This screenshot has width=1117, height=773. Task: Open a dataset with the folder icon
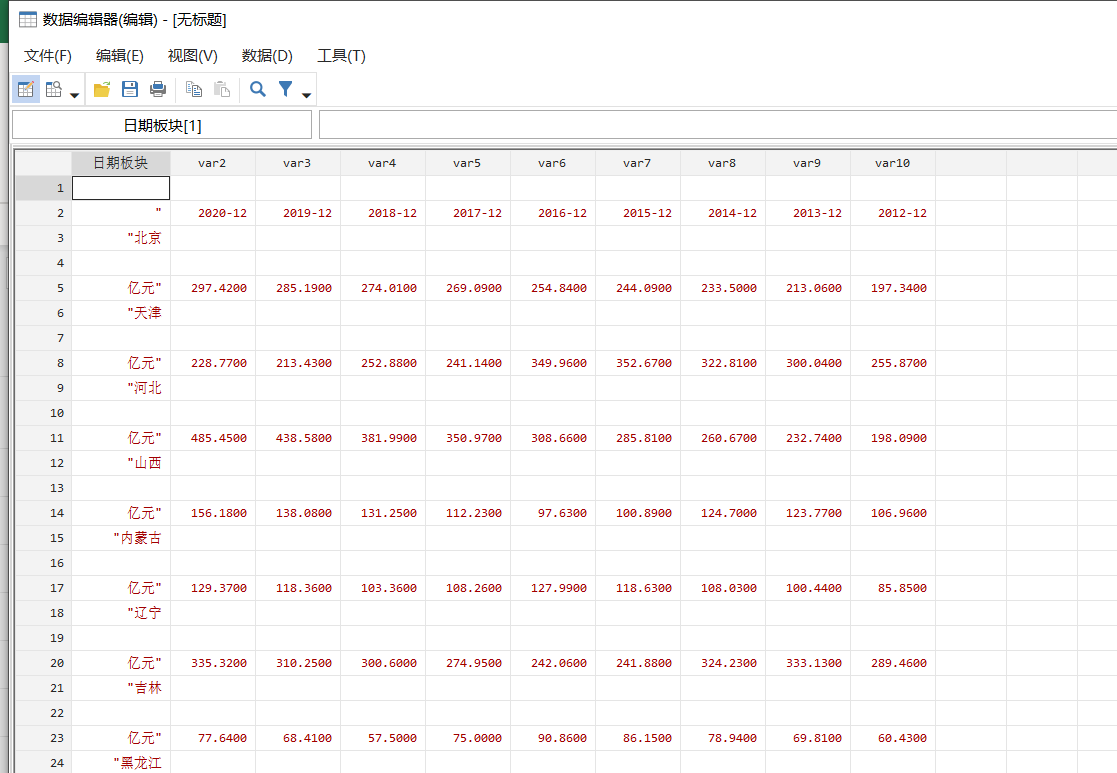(100, 89)
